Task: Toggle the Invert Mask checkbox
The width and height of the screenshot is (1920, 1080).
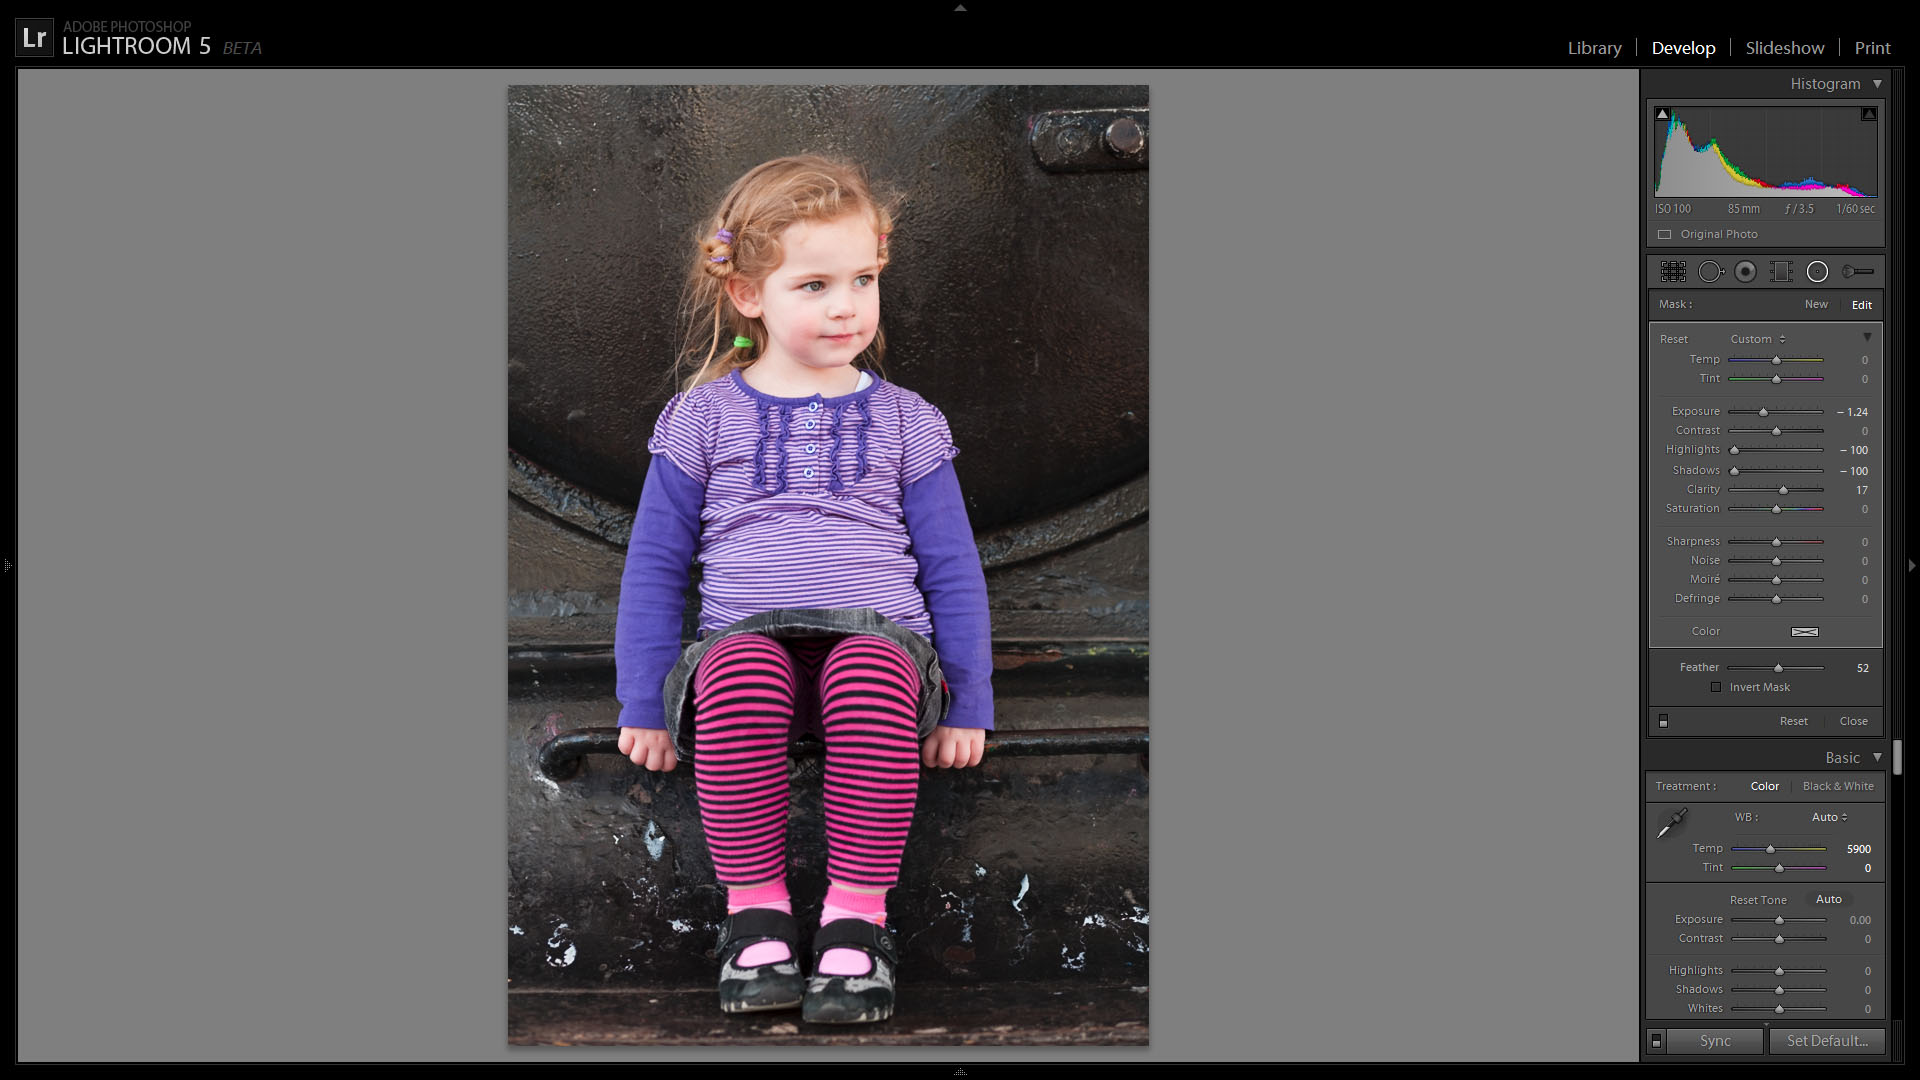Action: pos(1718,687)
